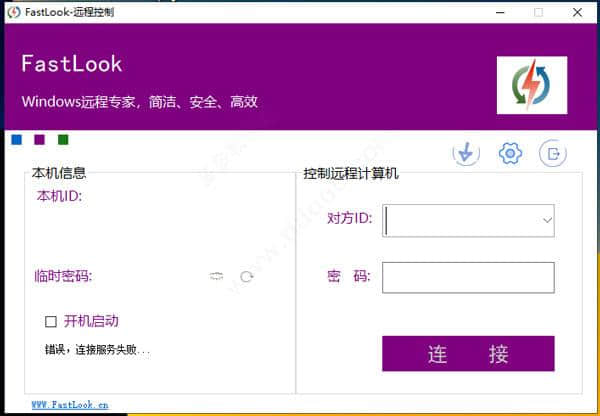Select the purple theme color square
The height and width of the screenshot is (416, 600).
pyautogui.click(x=39, y=140)
